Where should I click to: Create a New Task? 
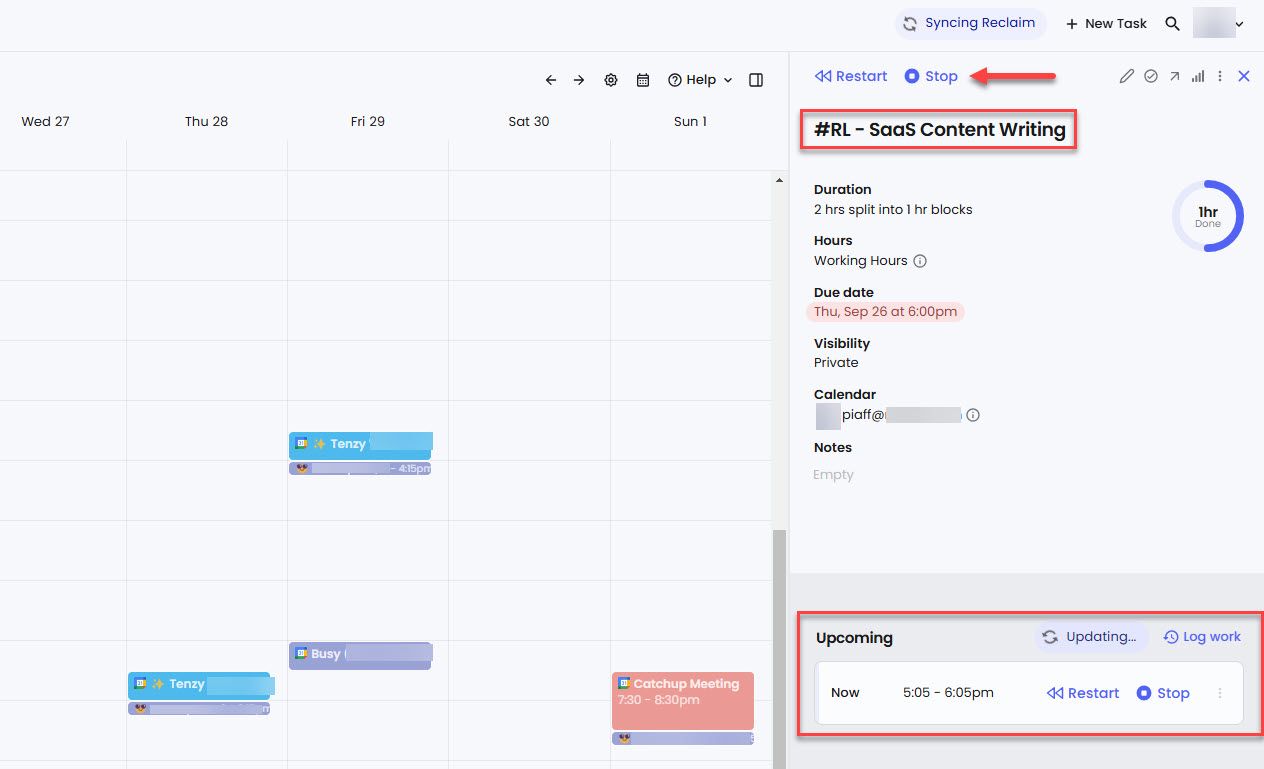(x=1106, y=23)
